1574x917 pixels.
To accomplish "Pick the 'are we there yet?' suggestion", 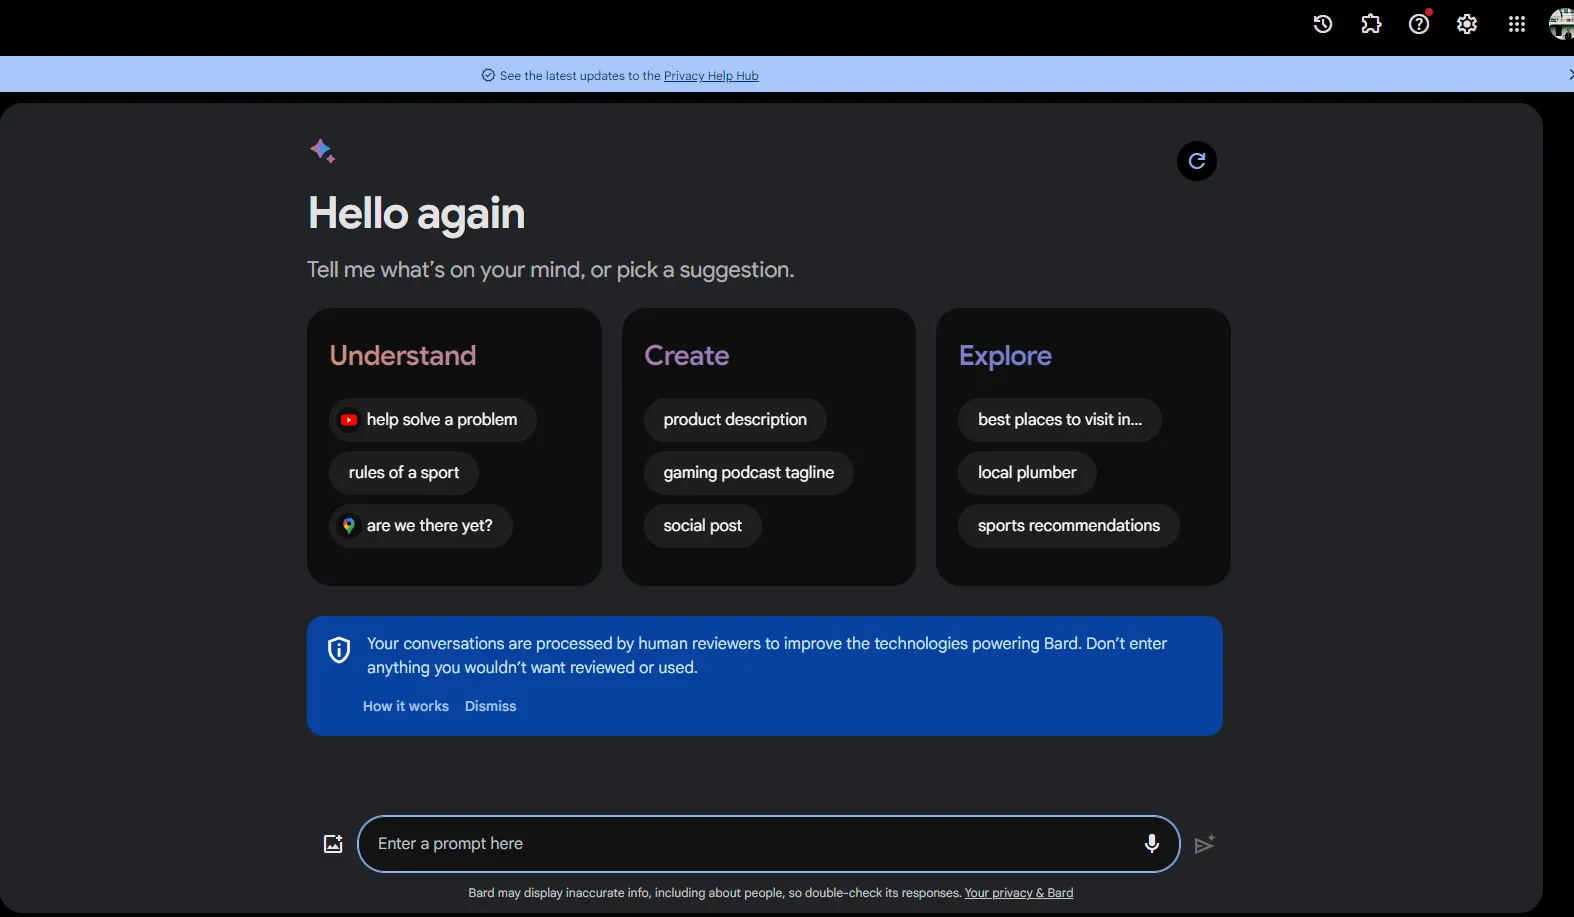I will [420, 526].
